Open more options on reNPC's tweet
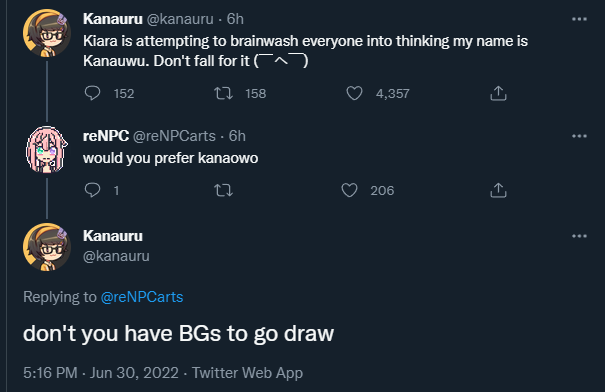605x392 pixels. pyautogui.click(x=579, y=136)
